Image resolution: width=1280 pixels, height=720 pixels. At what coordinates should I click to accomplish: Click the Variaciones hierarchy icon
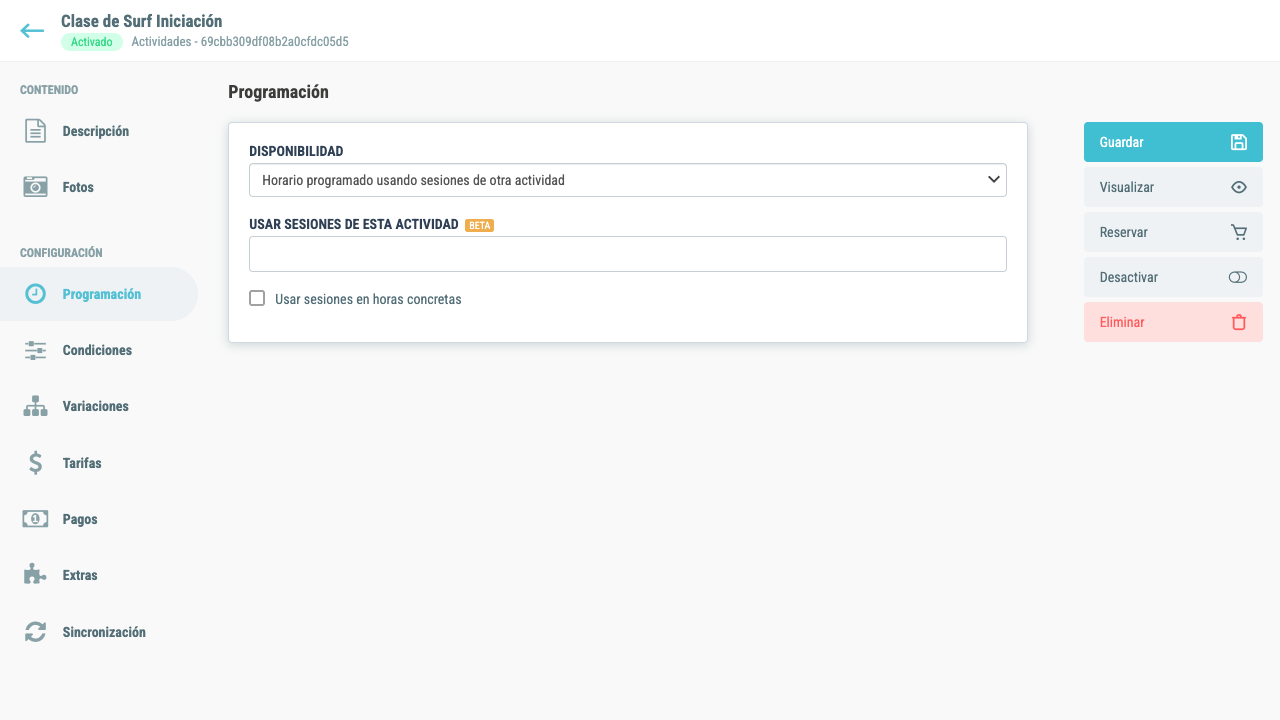[35, 406]
